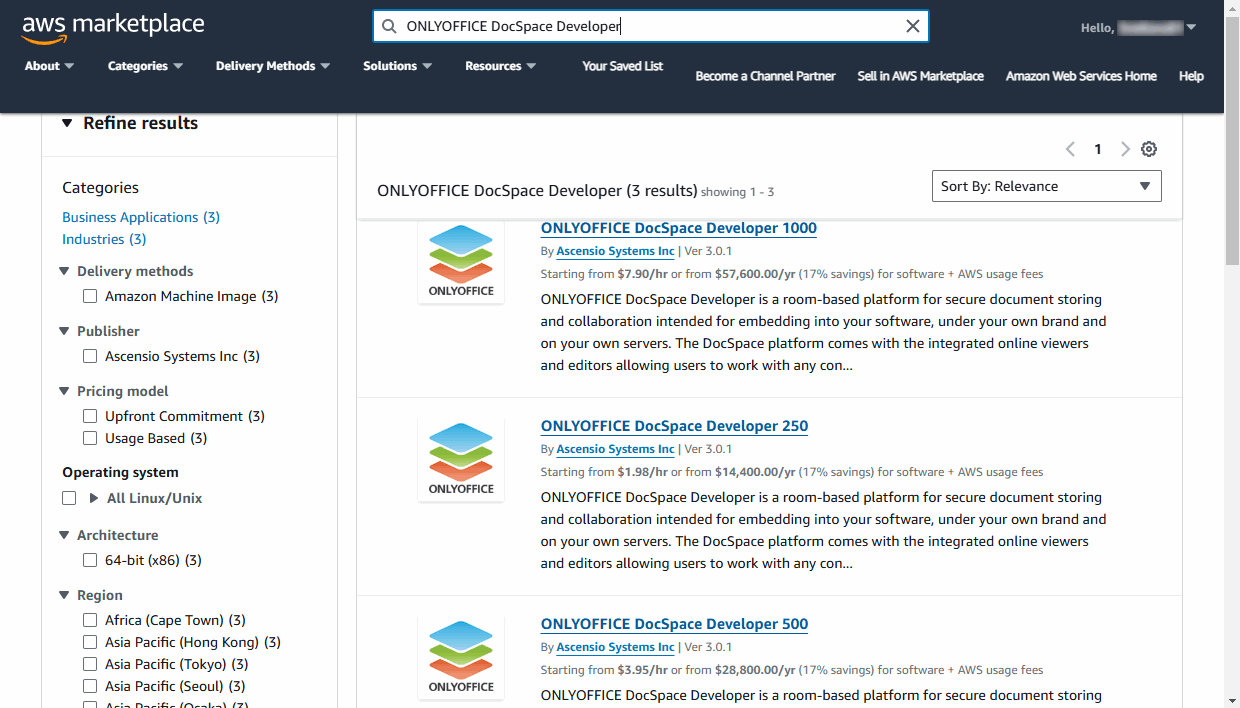Clear search text with X icon
The image size is (1240, 708).
[912, 27]
